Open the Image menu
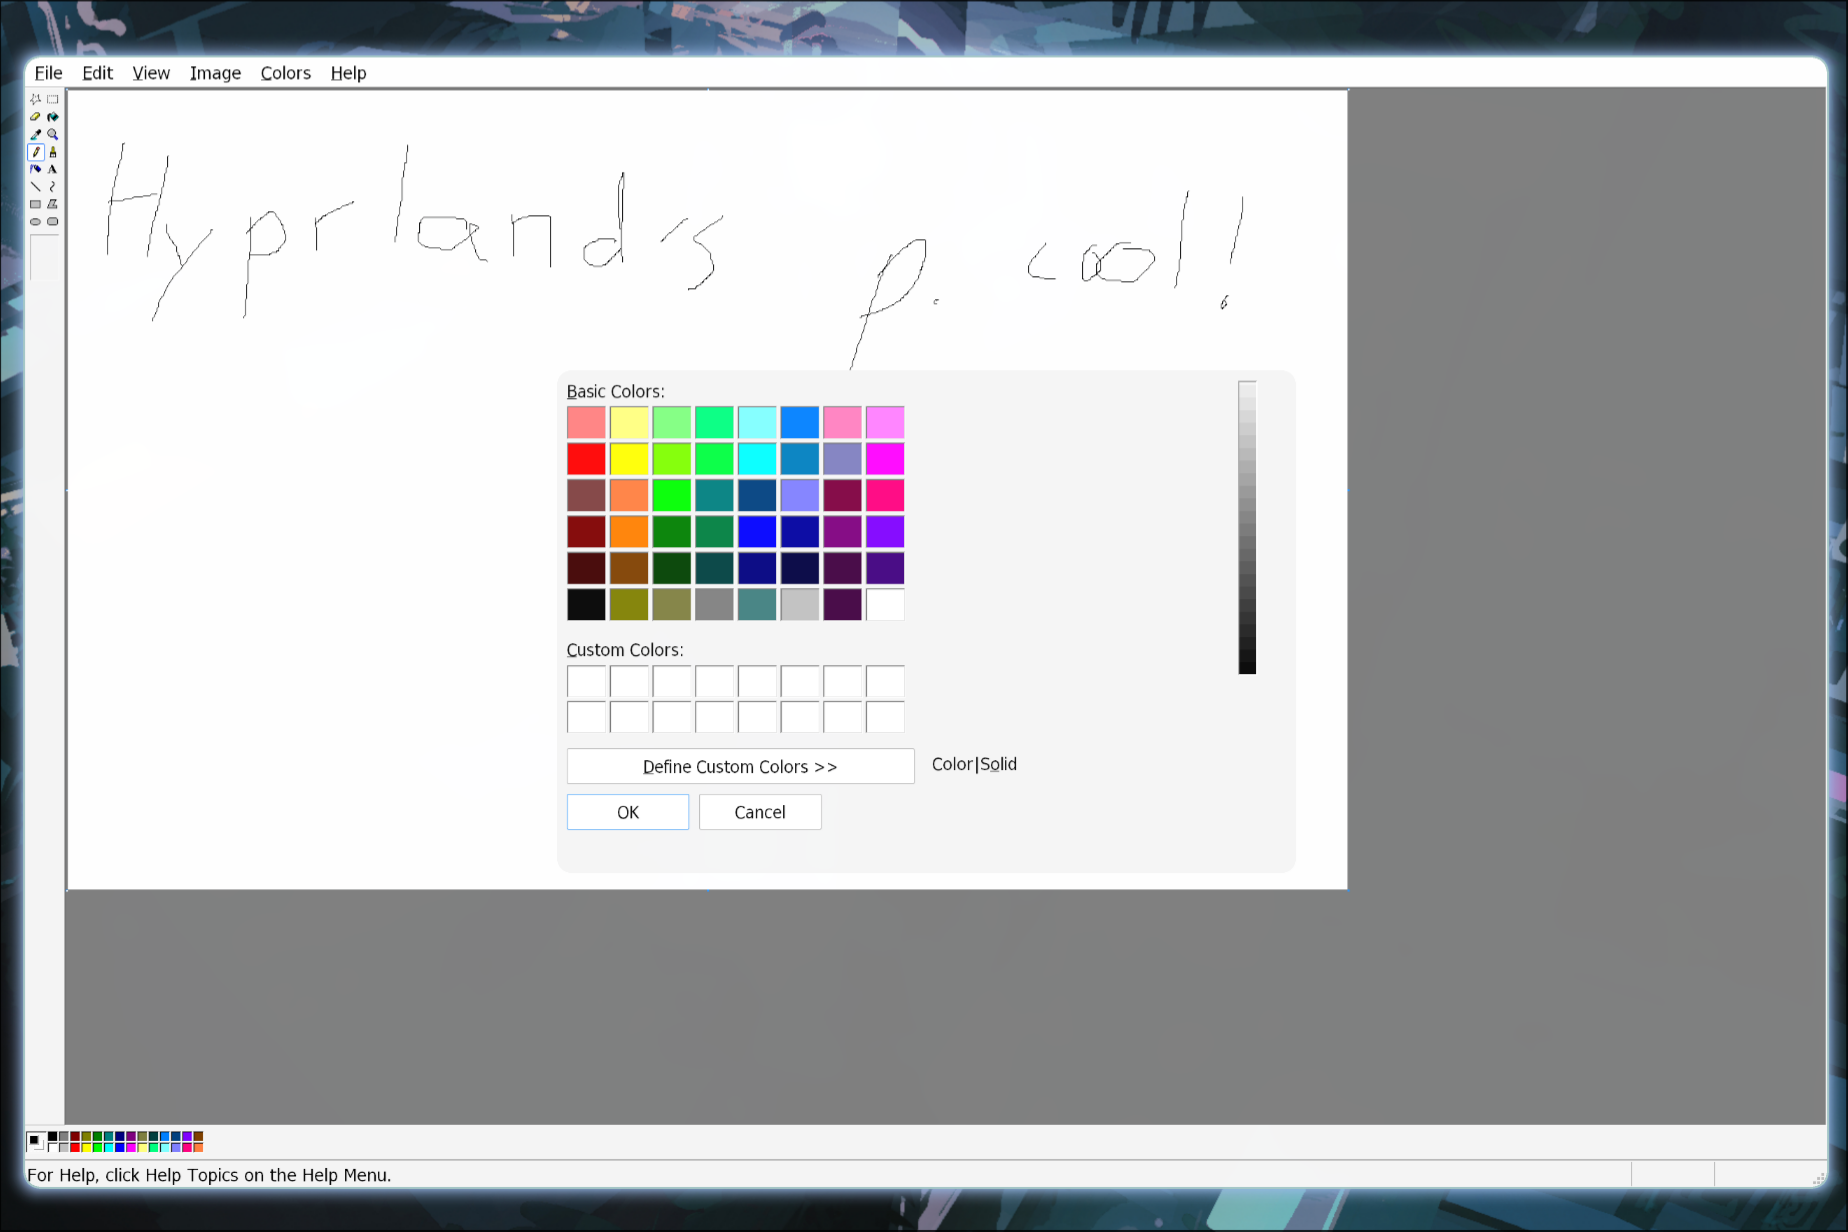 coord(215,72)
